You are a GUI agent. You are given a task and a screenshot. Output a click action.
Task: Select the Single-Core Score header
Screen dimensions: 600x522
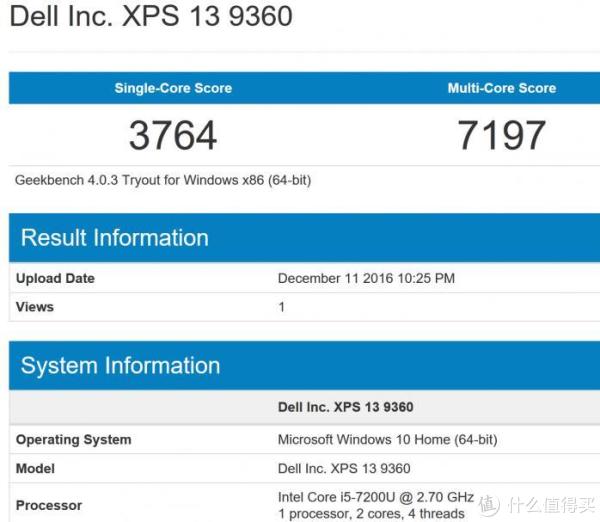pos(173,88)
